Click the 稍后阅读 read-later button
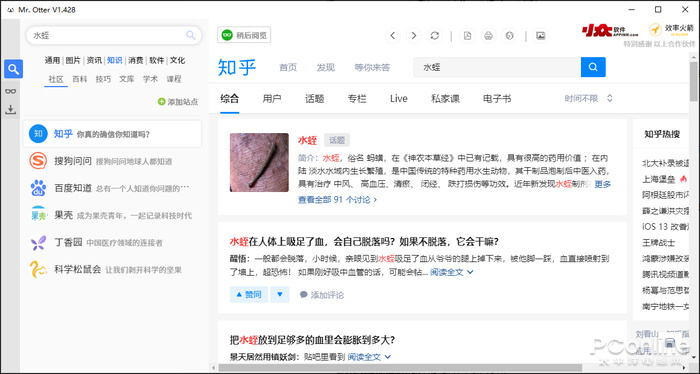This screenshot has height=374, width=700. [x=244, y=35]
